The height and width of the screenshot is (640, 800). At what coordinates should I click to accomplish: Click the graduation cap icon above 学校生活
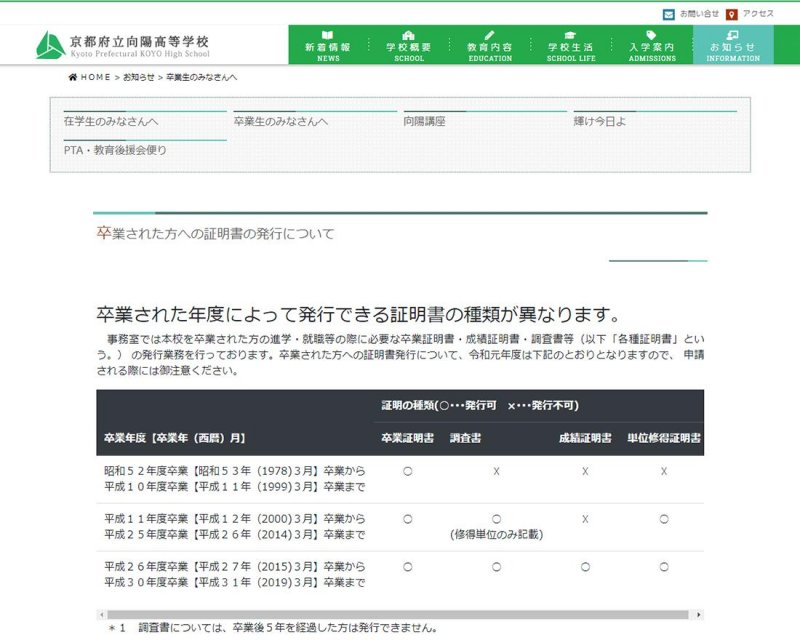pos(570,35)
